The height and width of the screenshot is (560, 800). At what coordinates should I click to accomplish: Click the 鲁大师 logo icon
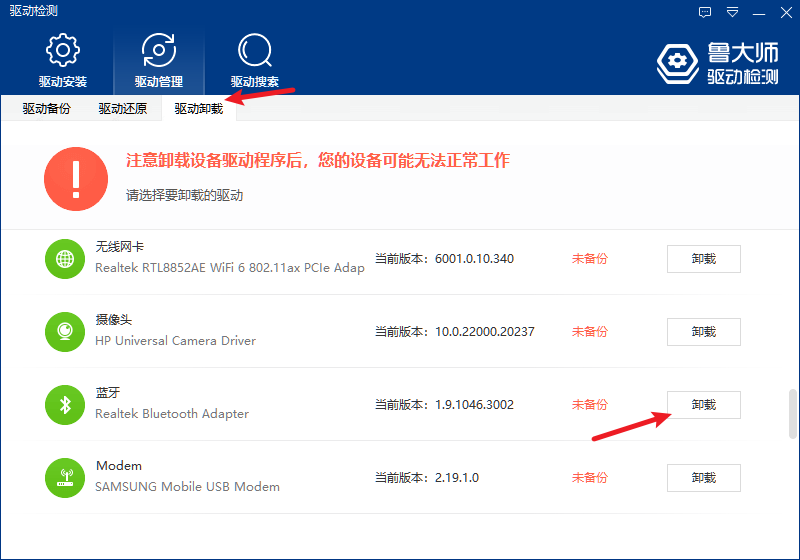click(678, 63)
